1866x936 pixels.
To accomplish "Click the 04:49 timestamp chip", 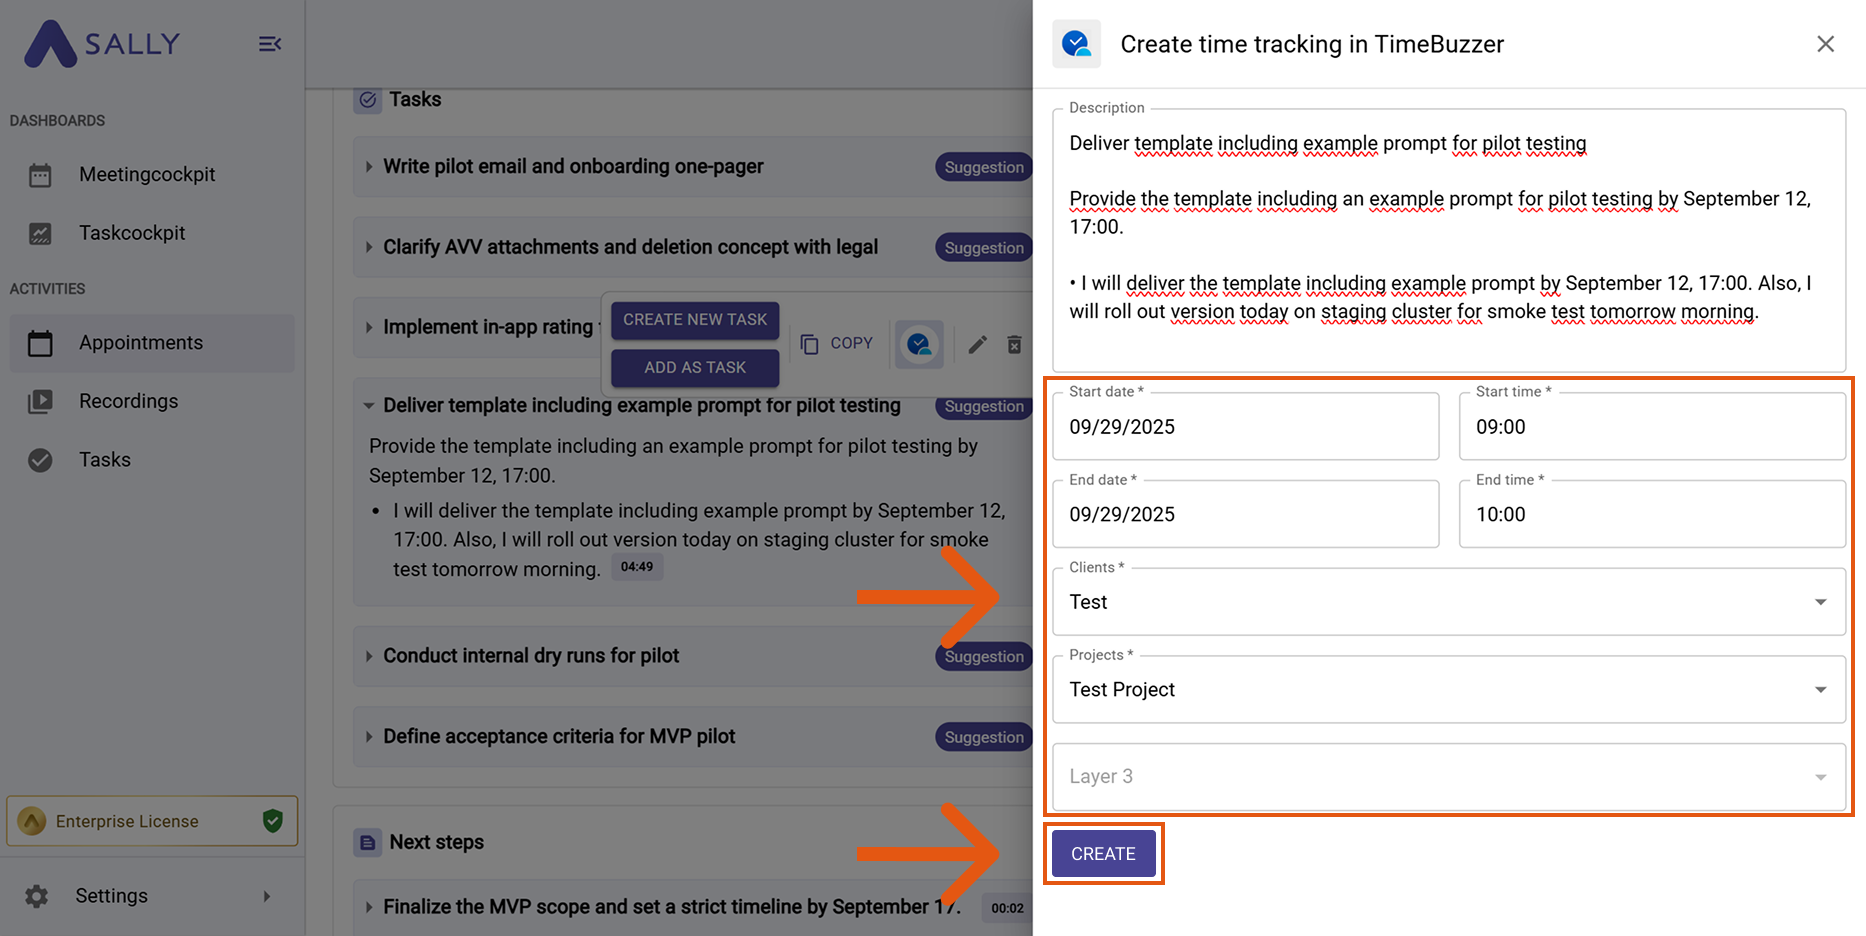I will (637, 567).
